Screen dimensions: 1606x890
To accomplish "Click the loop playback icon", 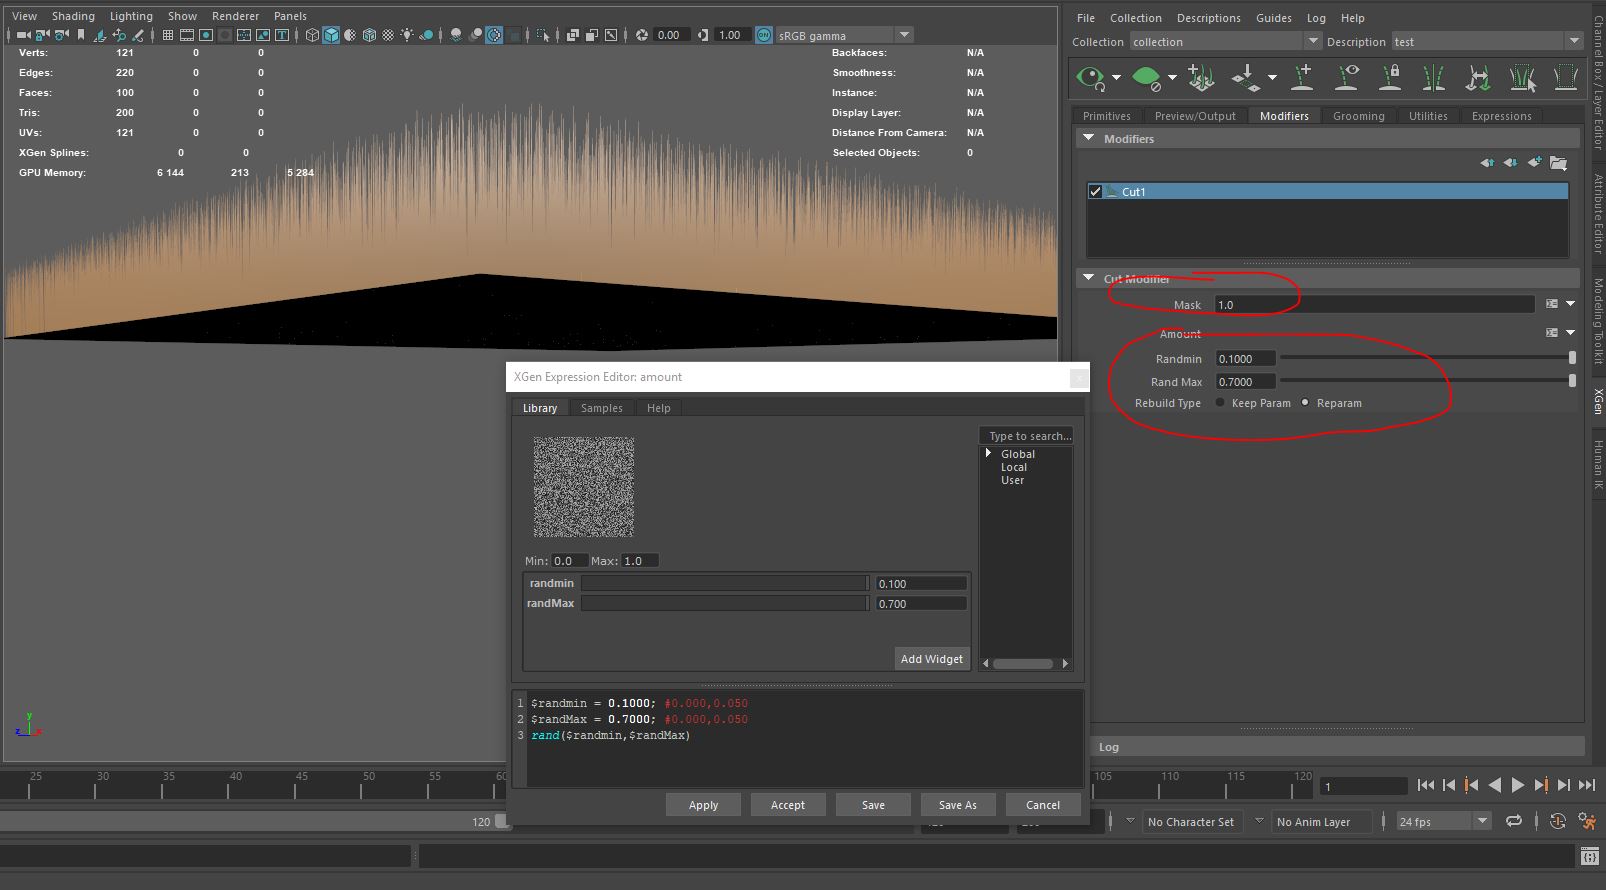I will click(x=1514, y=821).
